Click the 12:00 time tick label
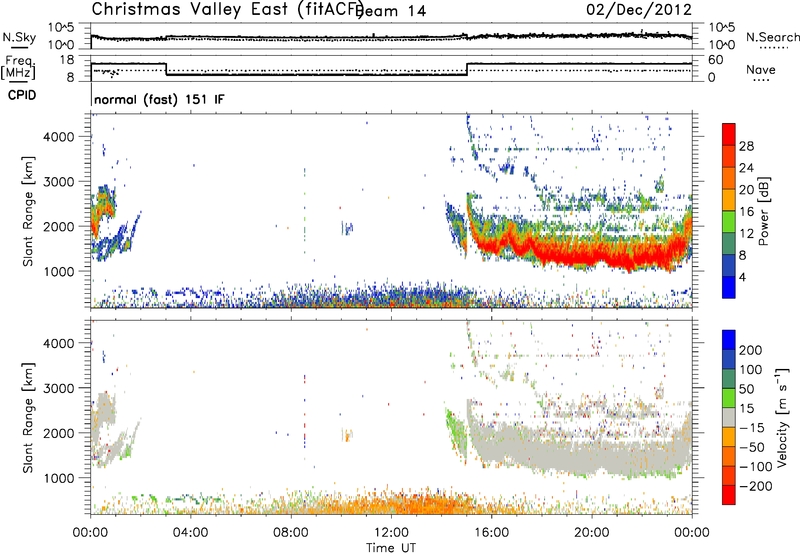The height and width of the screenshot is (554, 800). coord(391,533)
